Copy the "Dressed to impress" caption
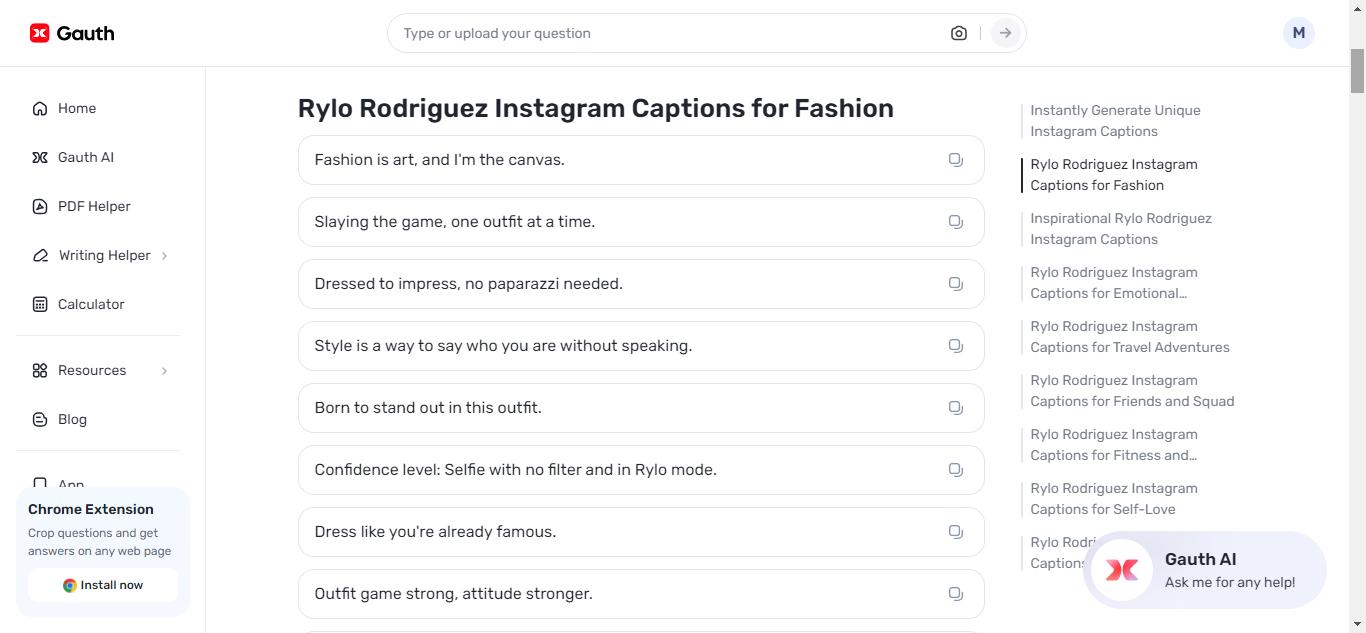Screen dimensions: 1366x633 pyautogui.click(x=956, y=284)
